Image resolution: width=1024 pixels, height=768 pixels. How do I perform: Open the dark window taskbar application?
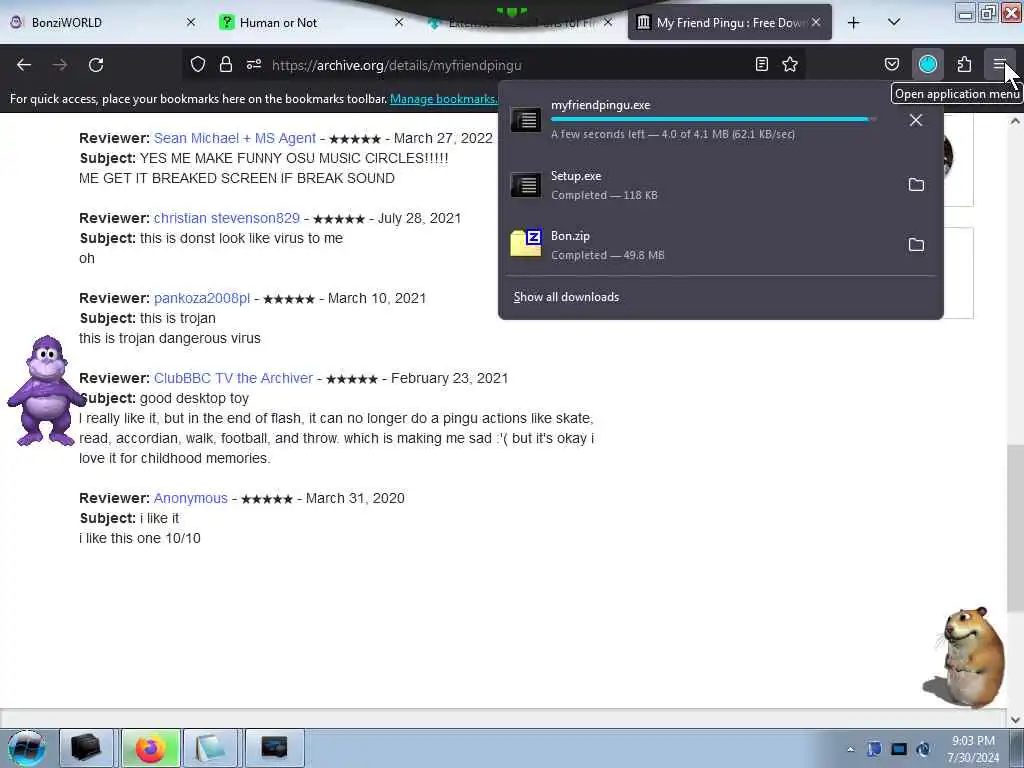coord(274,748)
